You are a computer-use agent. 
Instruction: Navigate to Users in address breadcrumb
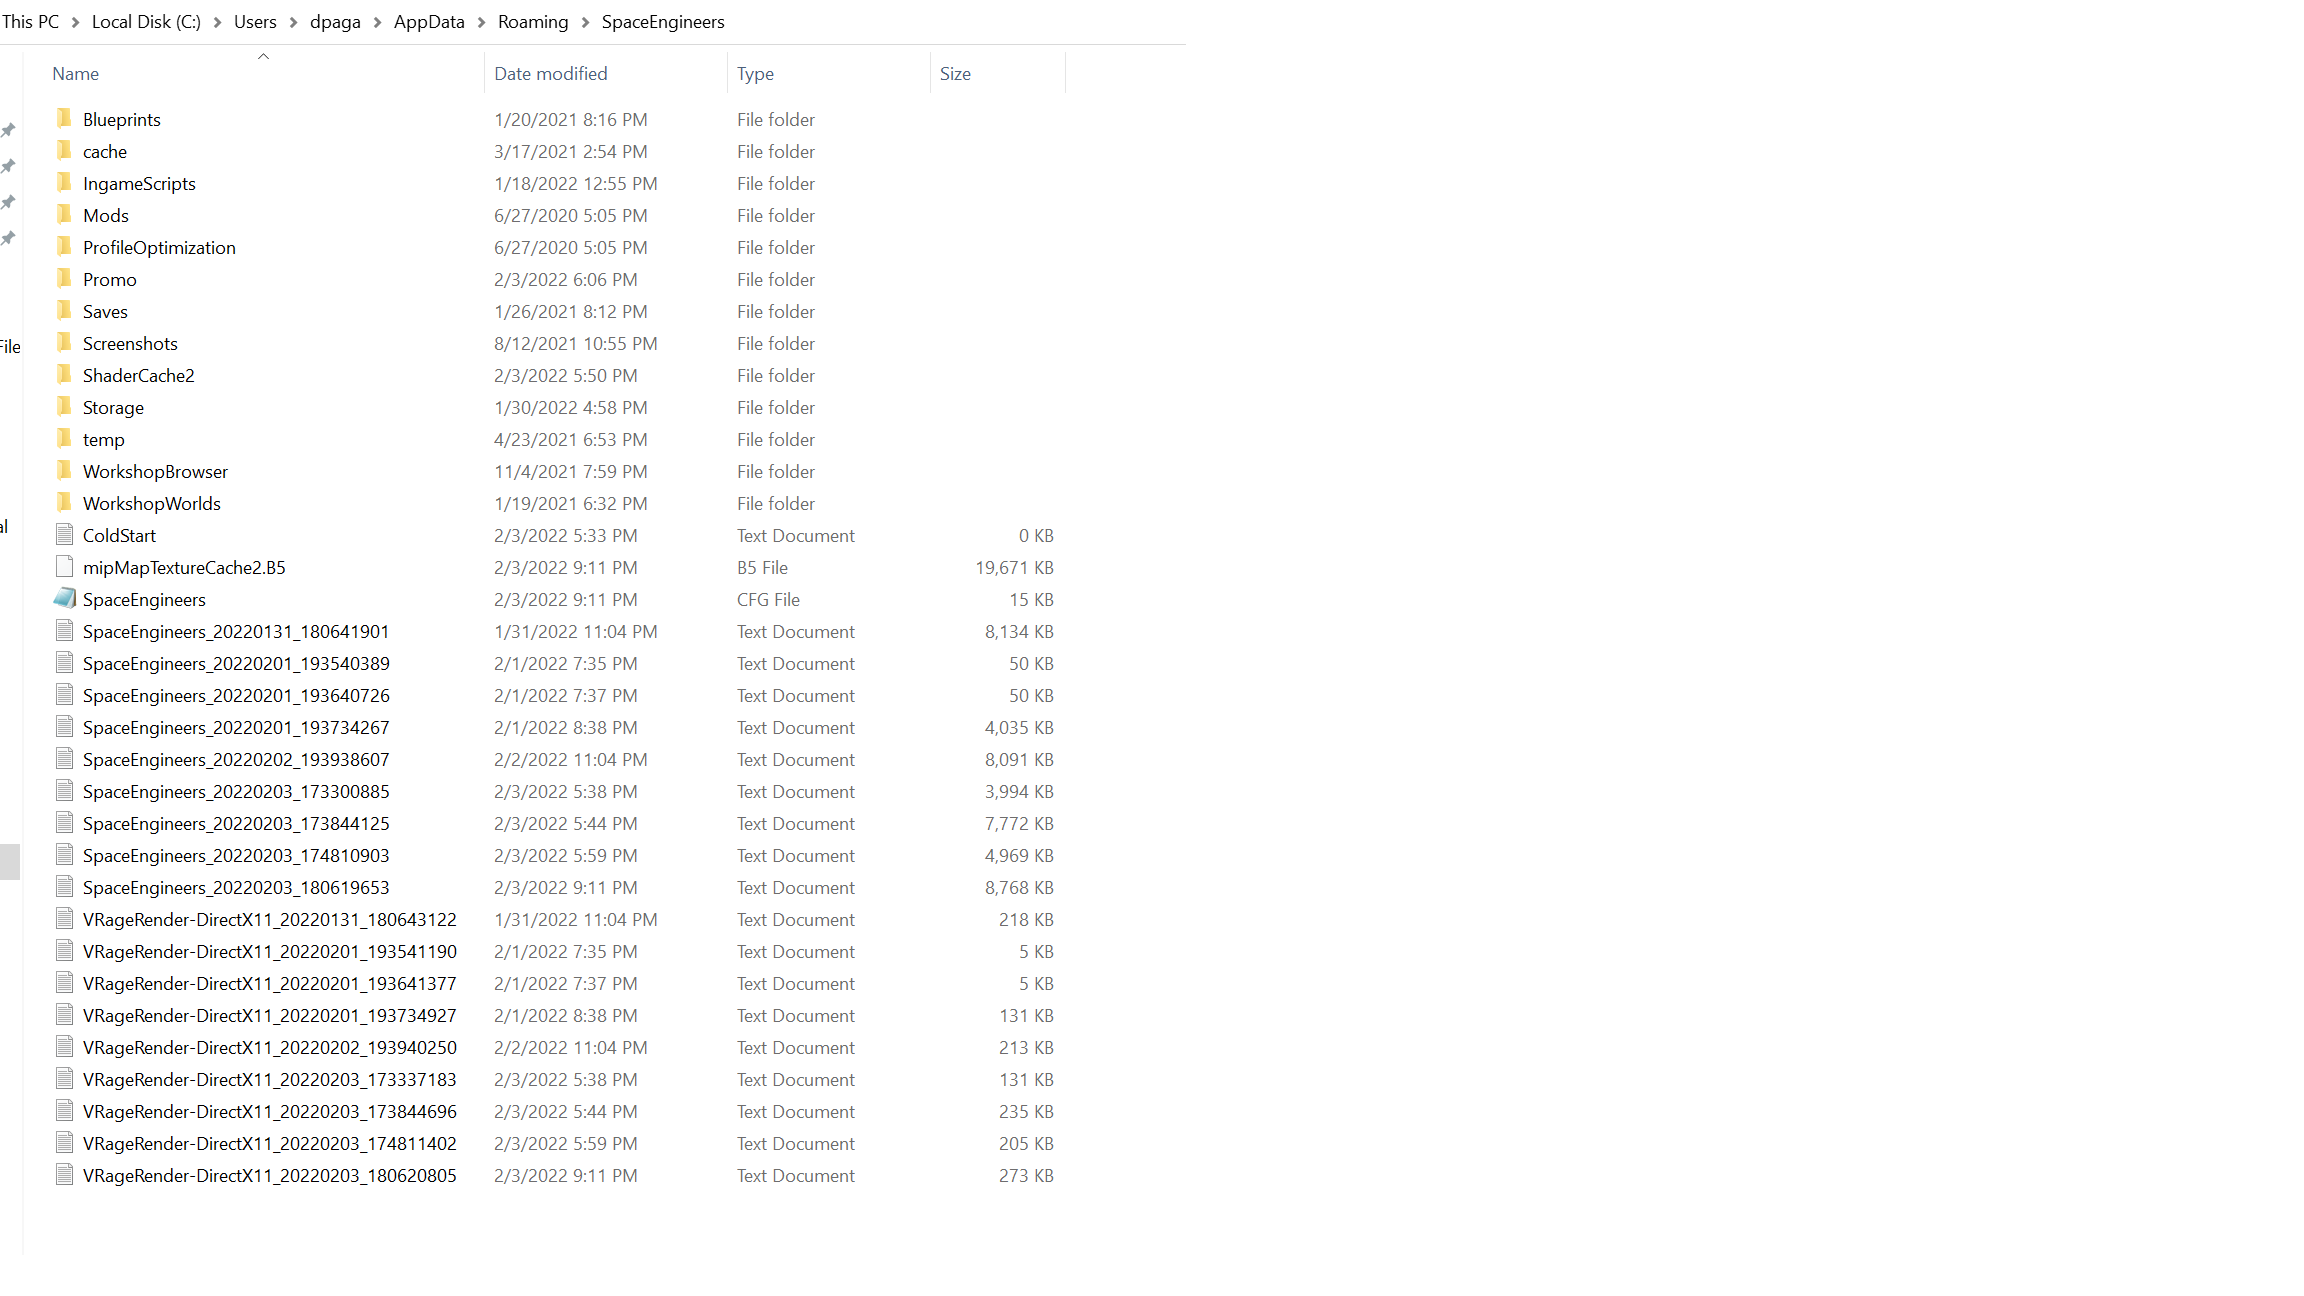click(255, 22)
